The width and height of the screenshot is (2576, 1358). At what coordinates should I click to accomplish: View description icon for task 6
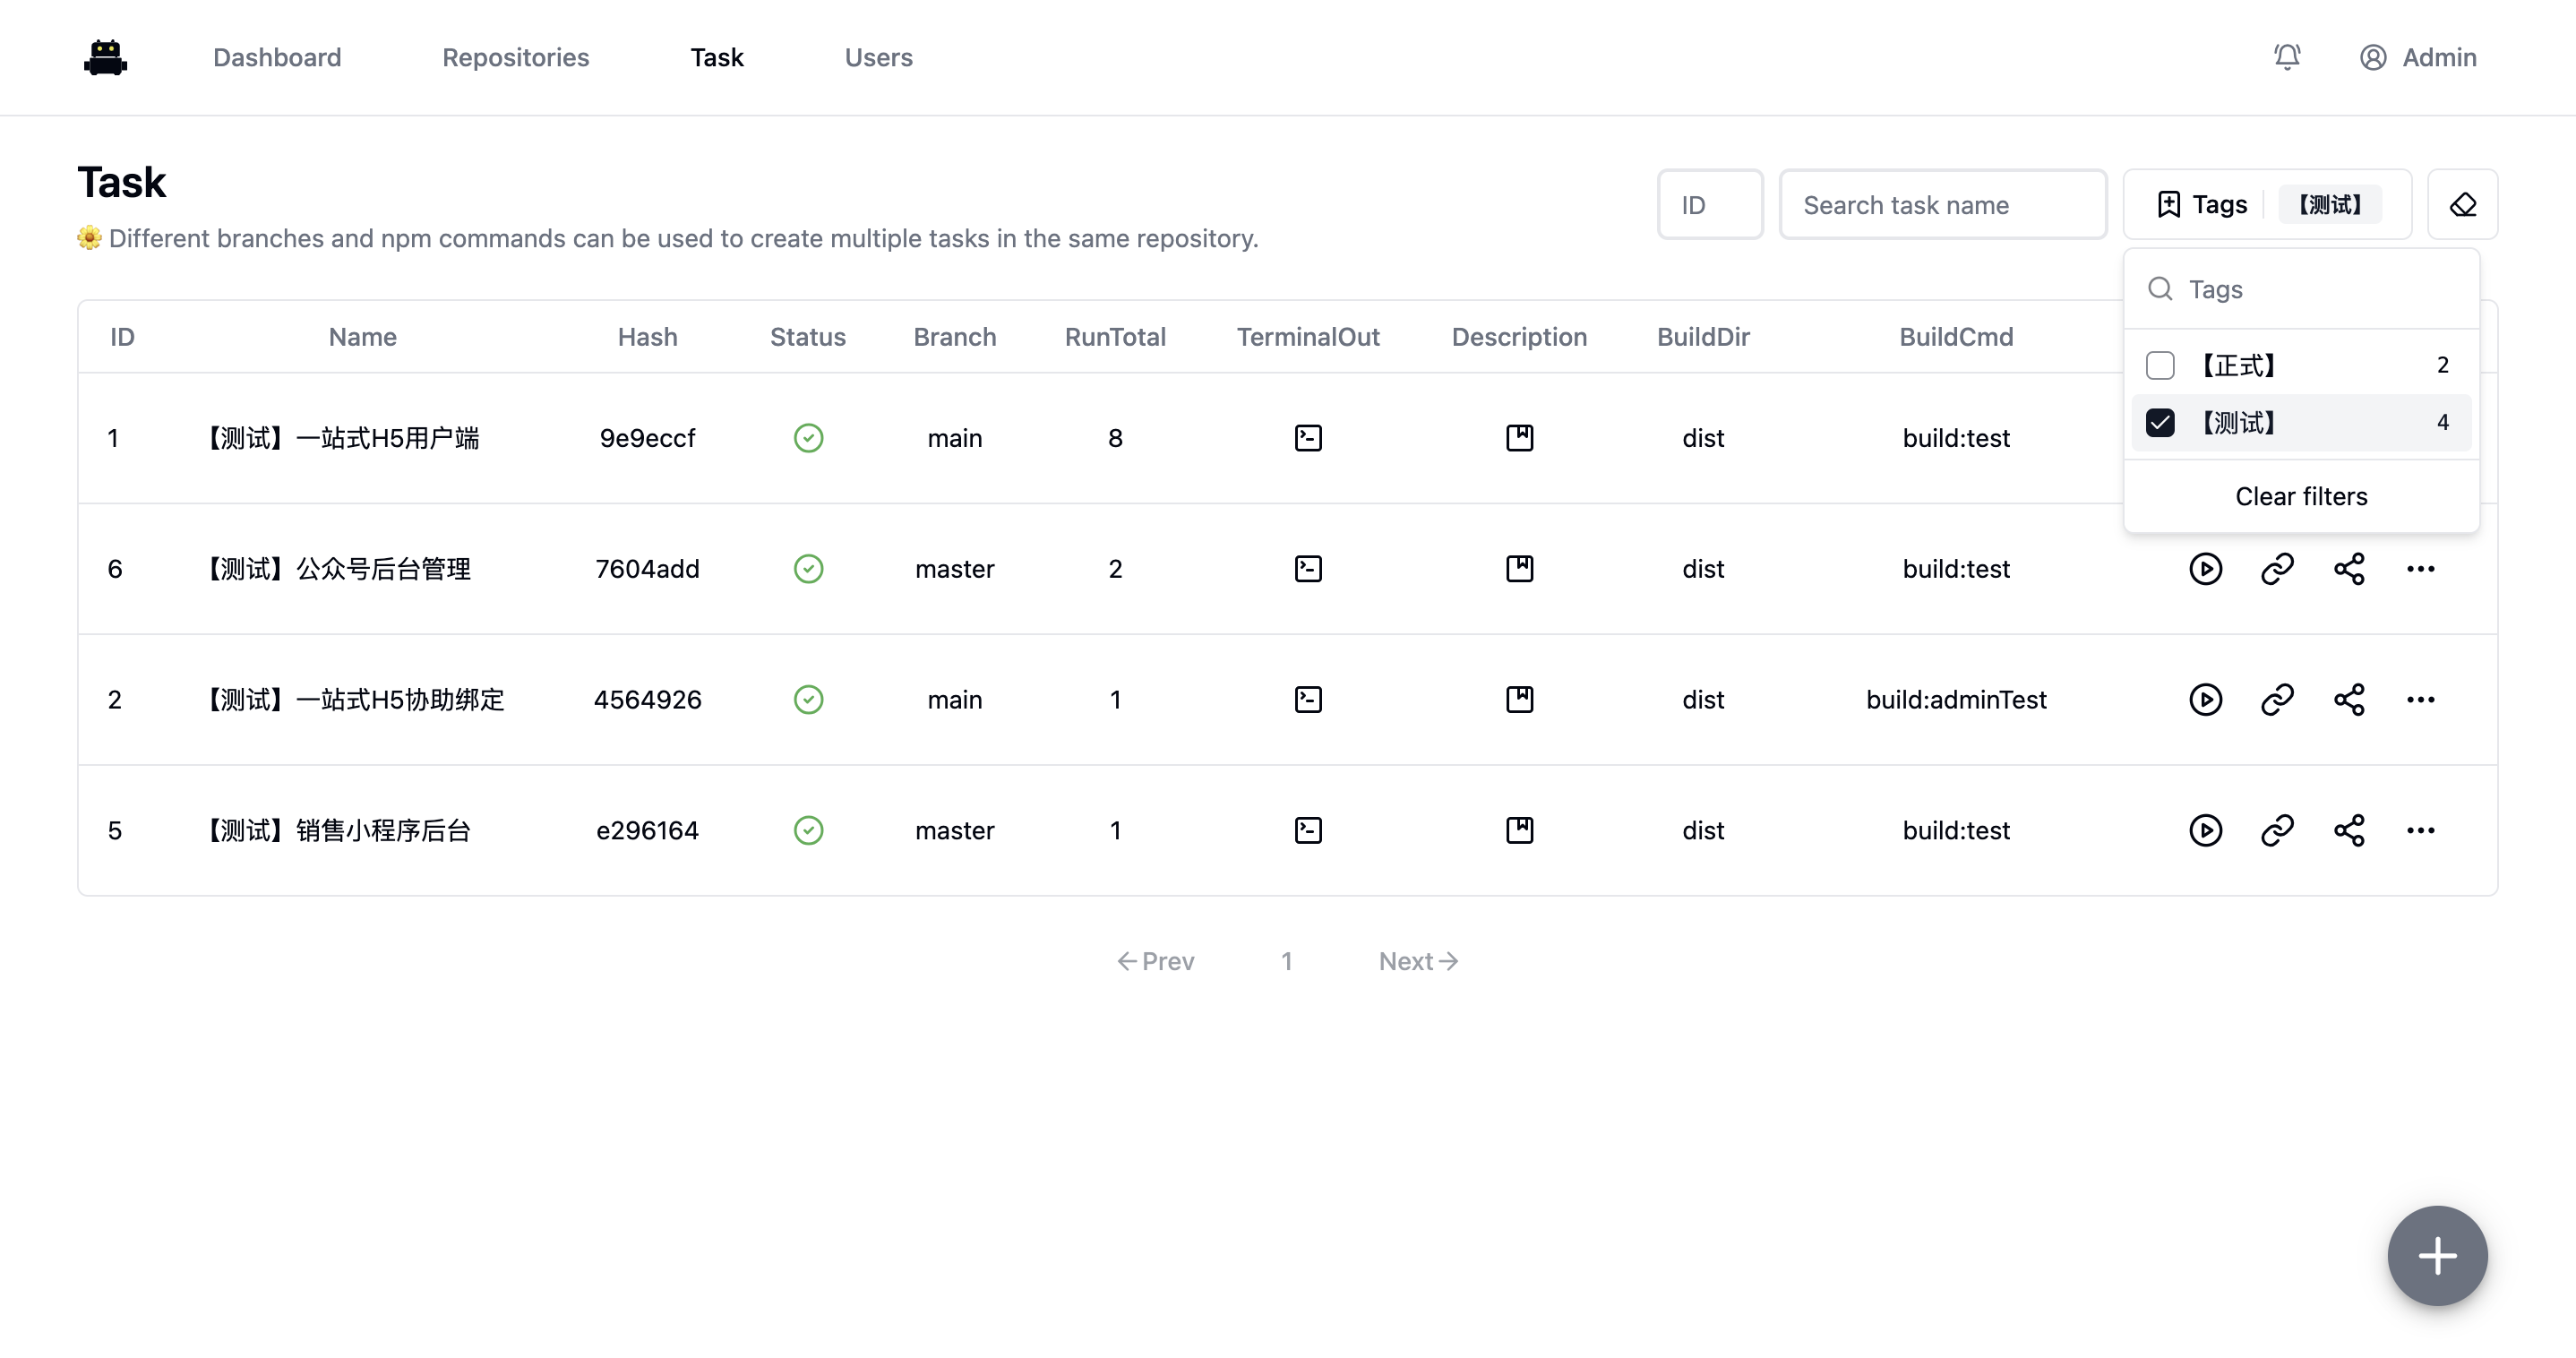pyautogui.click(x=1519, y=569)
